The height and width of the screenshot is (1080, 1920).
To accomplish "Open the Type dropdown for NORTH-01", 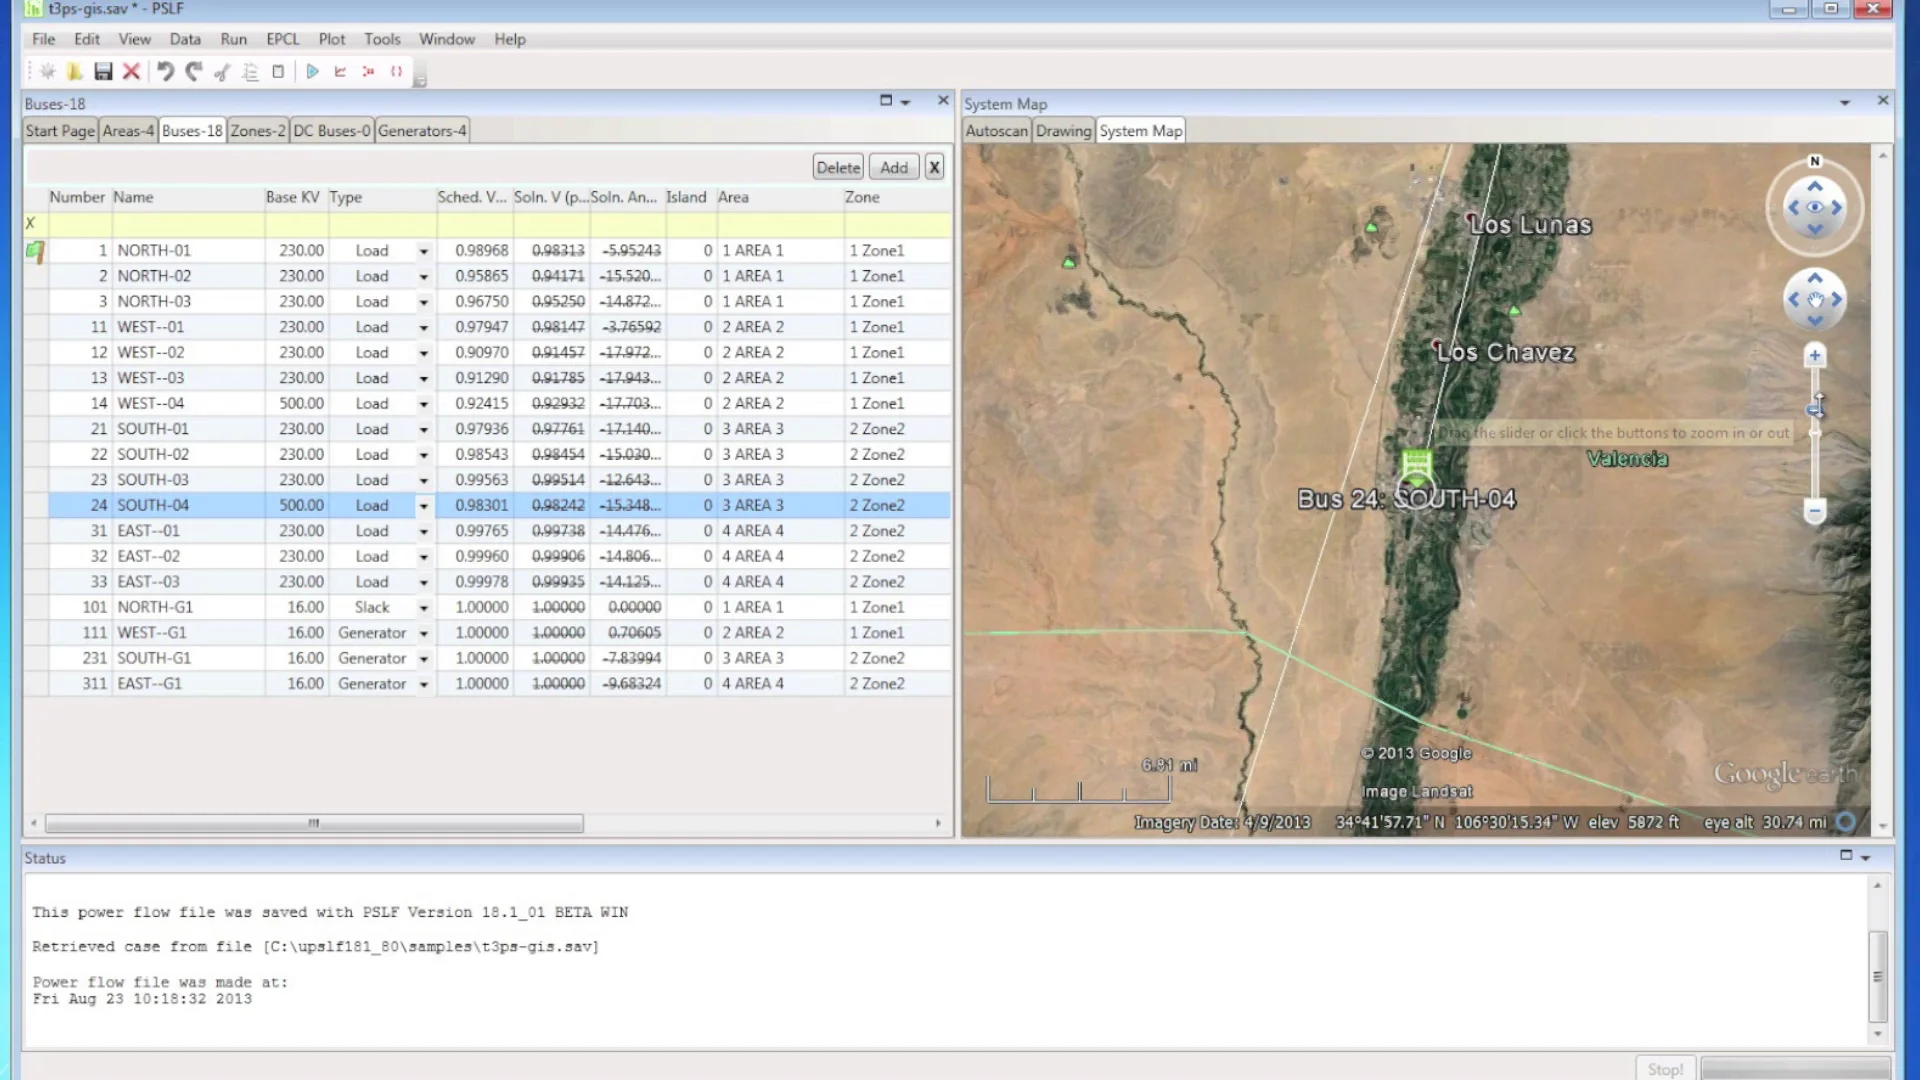I will click(423, 251).
